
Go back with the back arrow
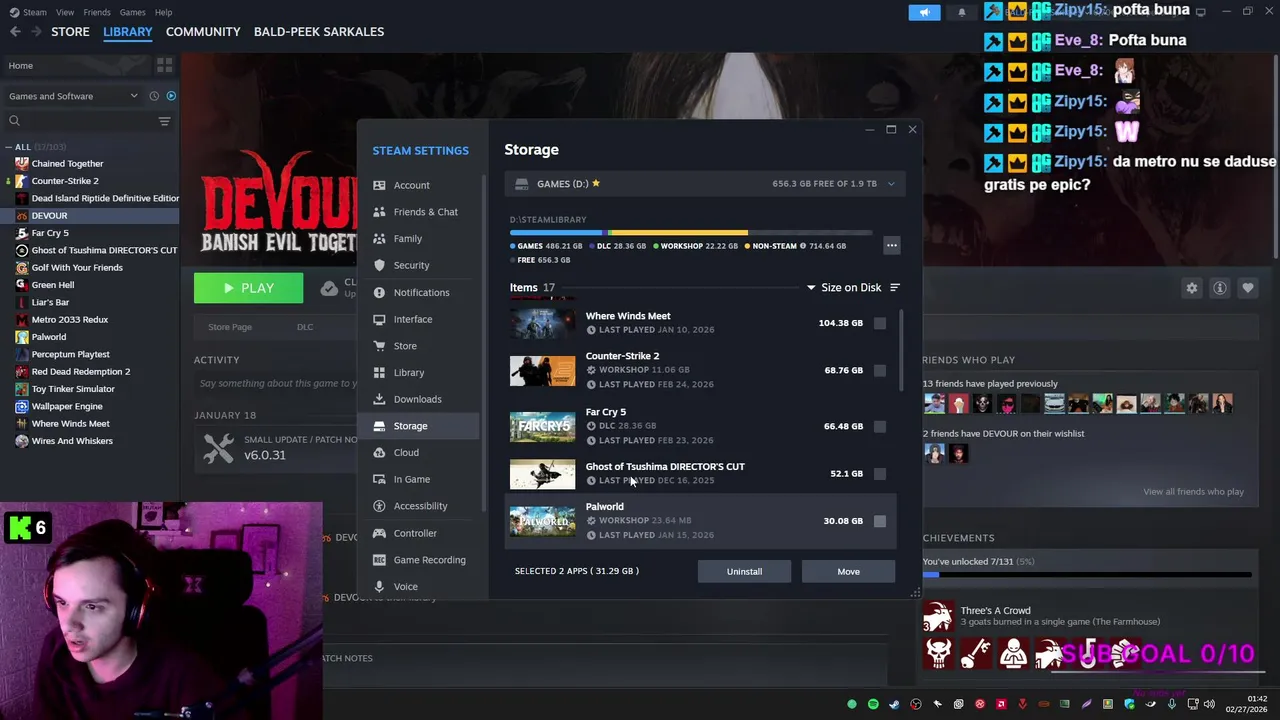15,32
